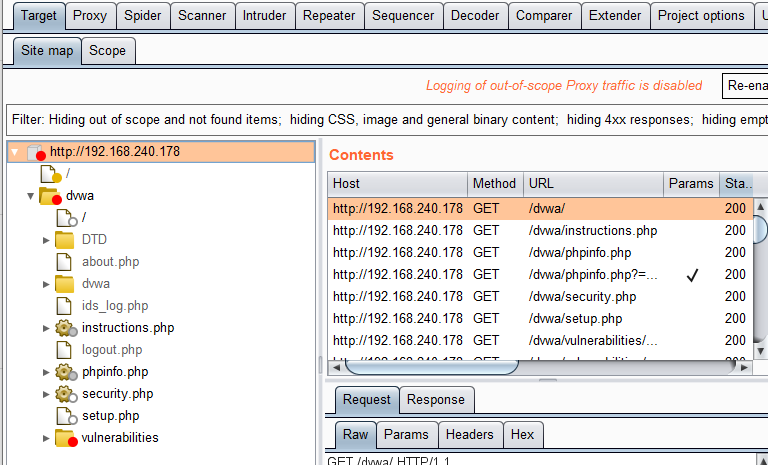Image resolution: width=768 pixels, height=465 pixels.
Task: Open the Proxy tab
Action: [90, 16]
